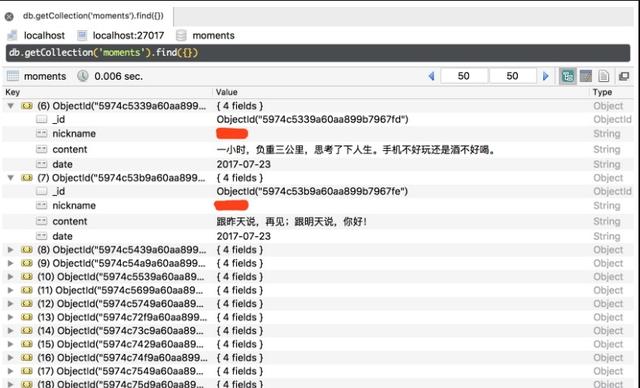Click the object icon of document (9)
The image size is (640, 388).
click(x=27, y=263)
